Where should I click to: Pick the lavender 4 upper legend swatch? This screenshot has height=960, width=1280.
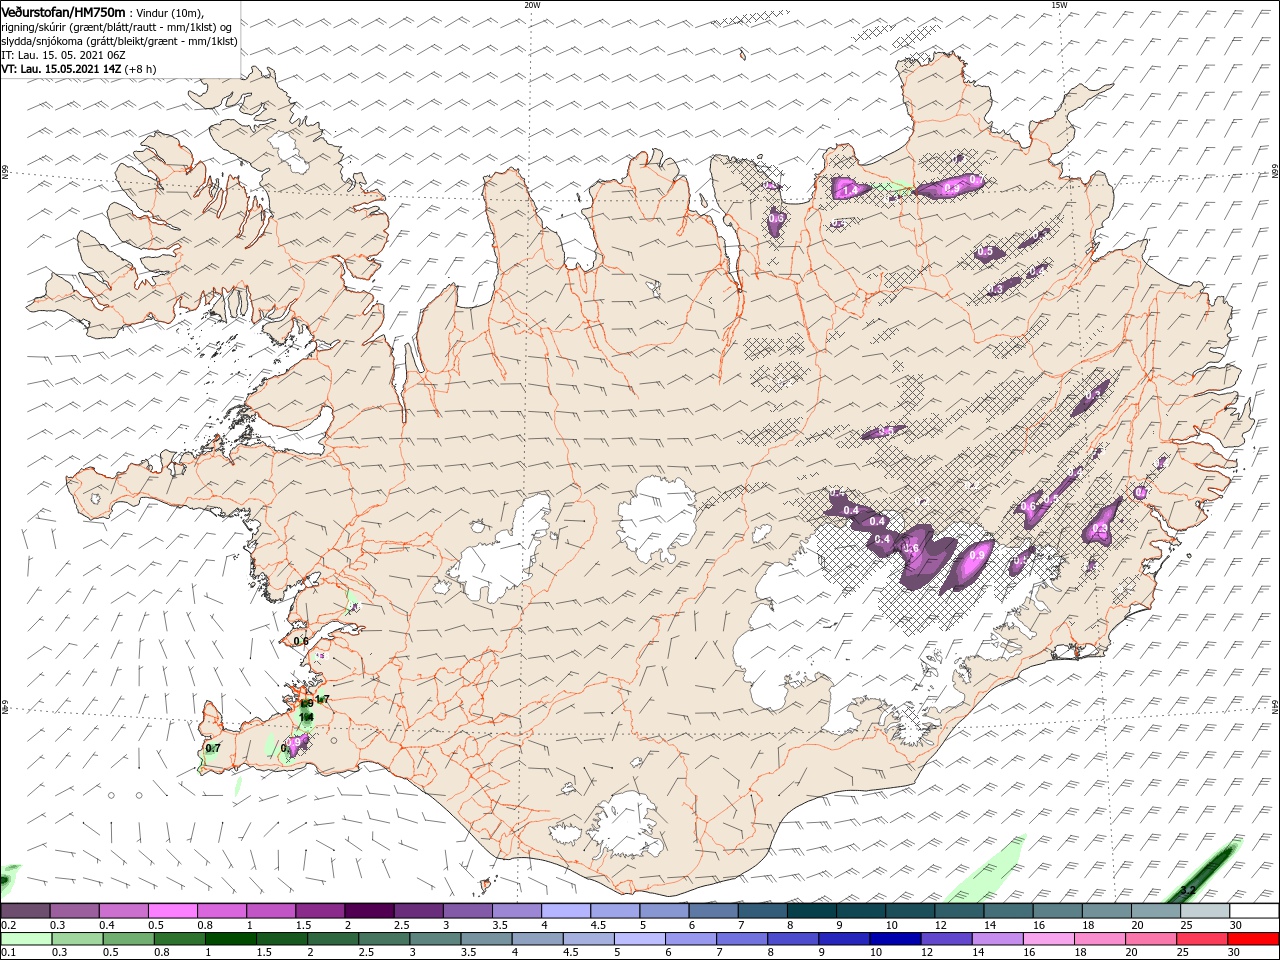566,911
